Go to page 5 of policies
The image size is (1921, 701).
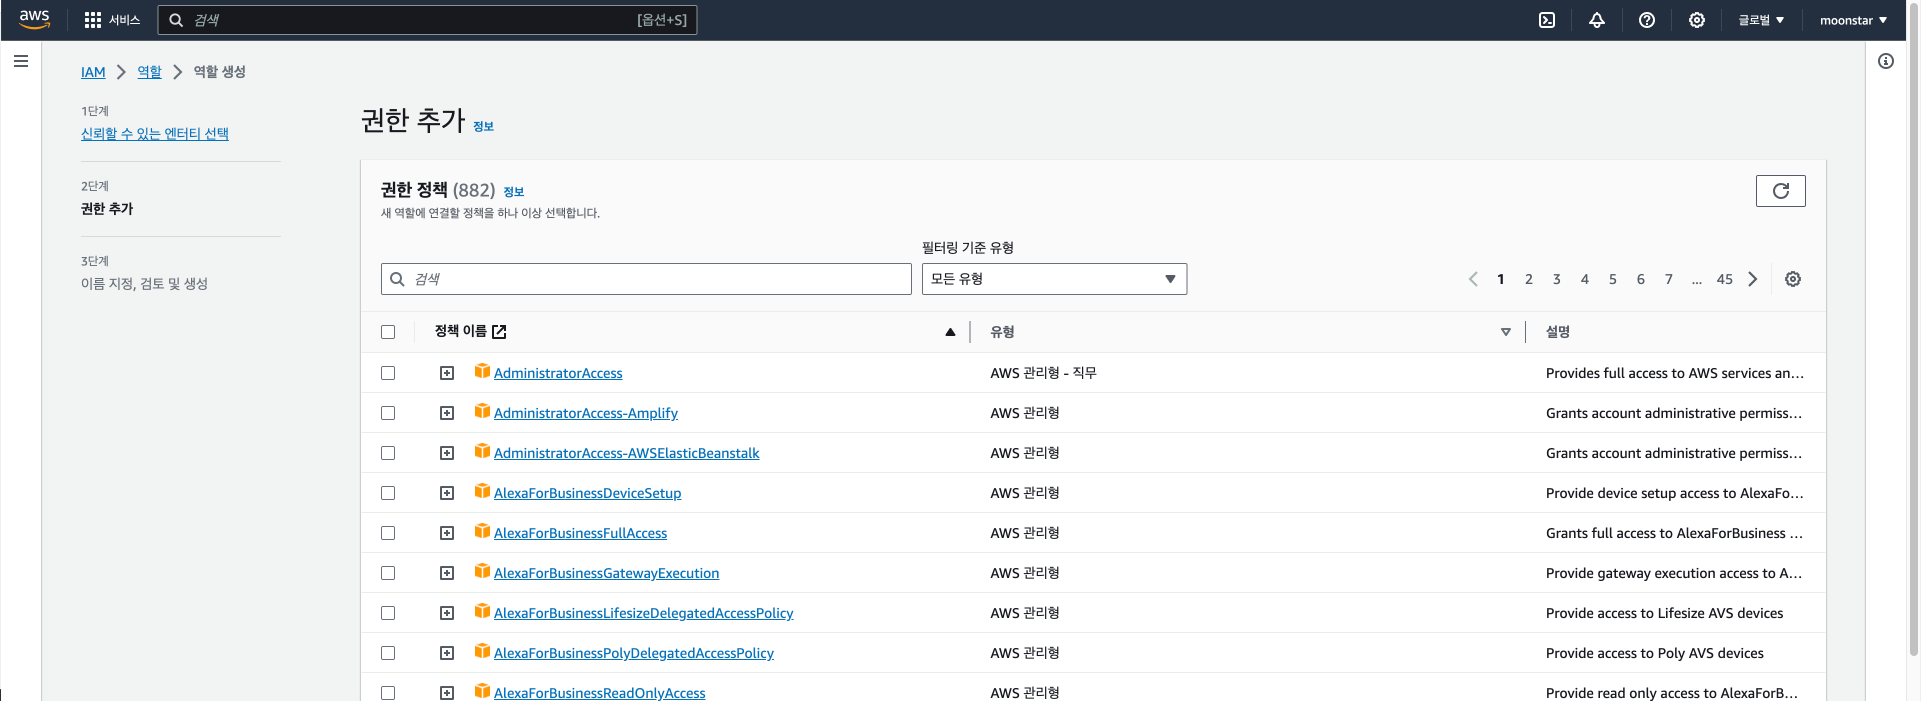click(1613, 279)
